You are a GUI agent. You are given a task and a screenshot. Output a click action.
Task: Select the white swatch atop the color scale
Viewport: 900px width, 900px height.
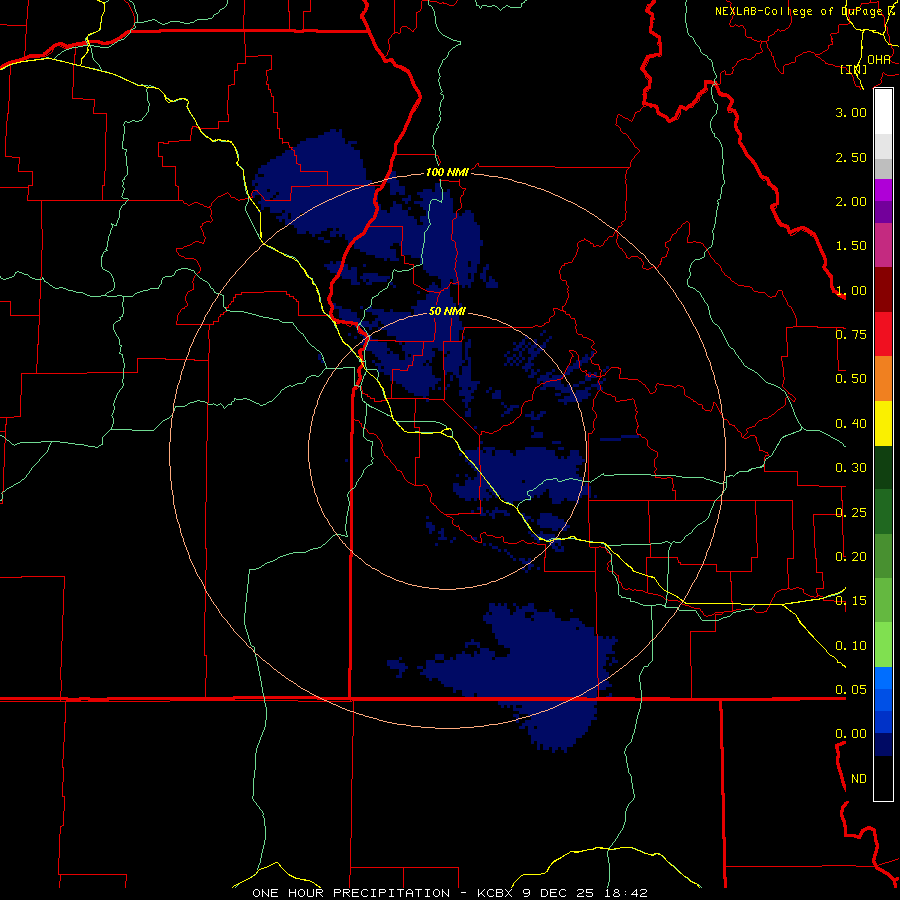point(883,111)
